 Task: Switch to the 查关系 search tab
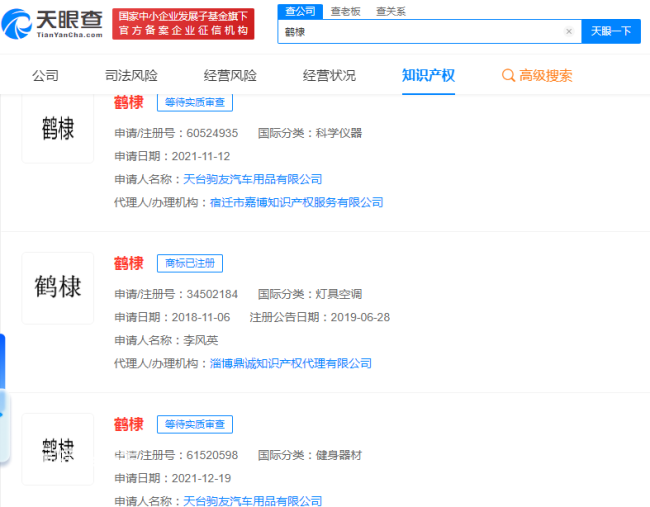point(390,12)
